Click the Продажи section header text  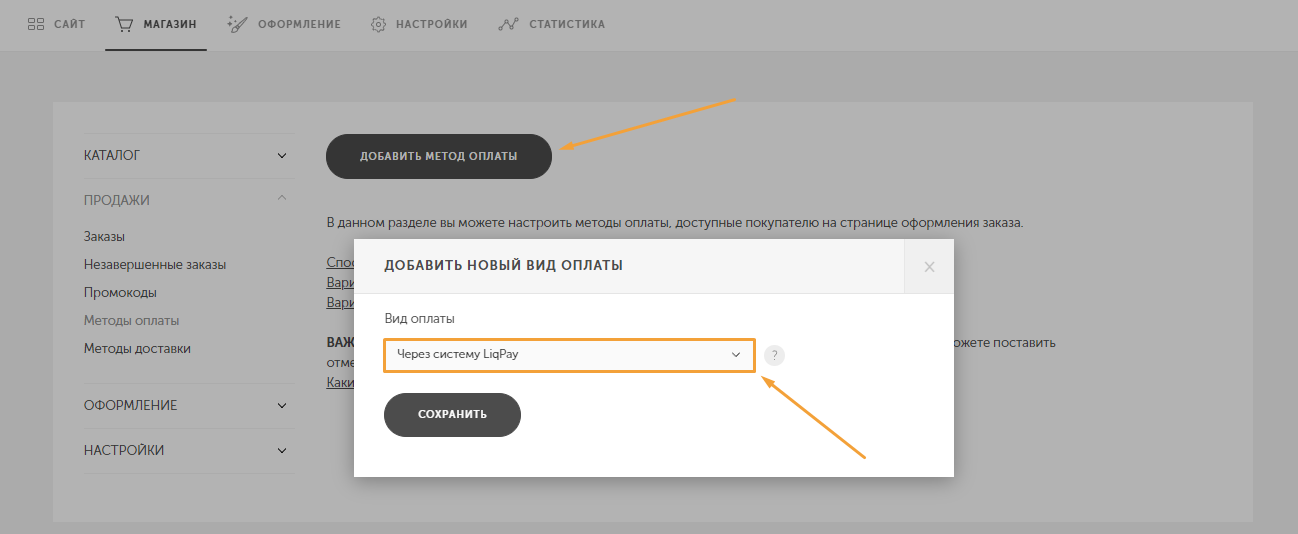[x=117, y=200]
